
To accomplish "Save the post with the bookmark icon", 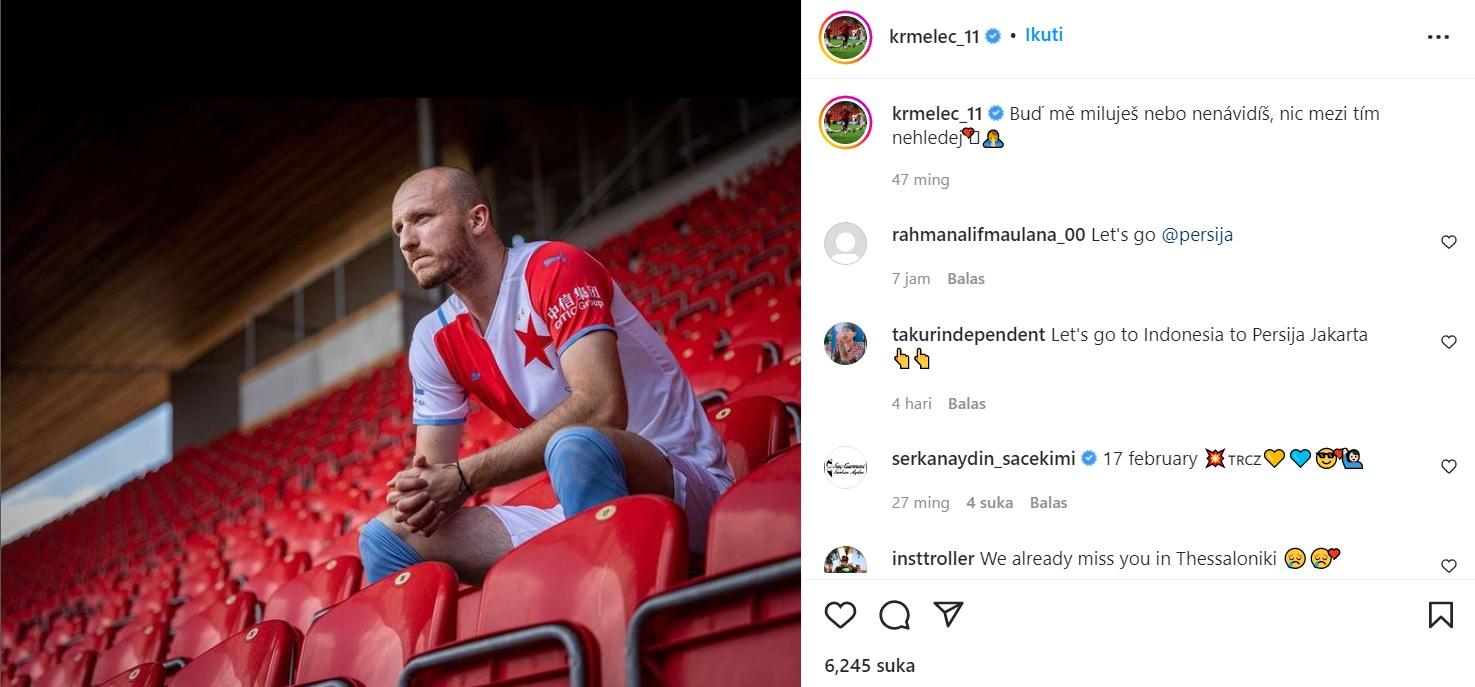I will (x=1441, y=616).
